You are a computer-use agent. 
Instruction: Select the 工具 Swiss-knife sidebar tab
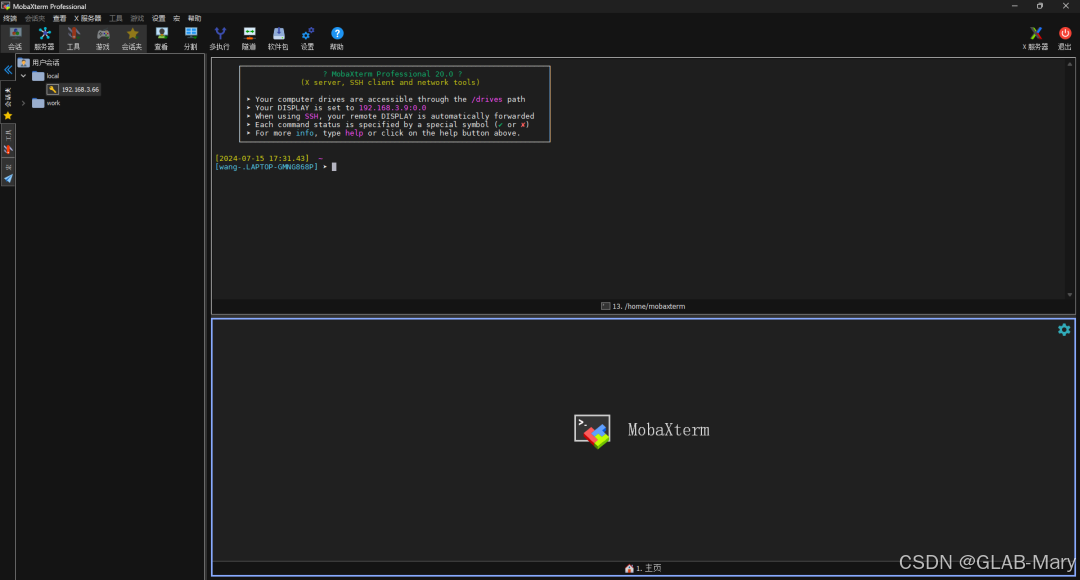click(8, 143)
